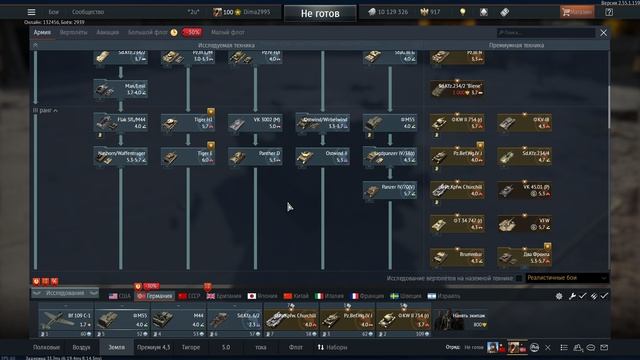Click the wrench repair icon
Image resolution: width=640 pixels, height=360 pixels.
[572, 296]
